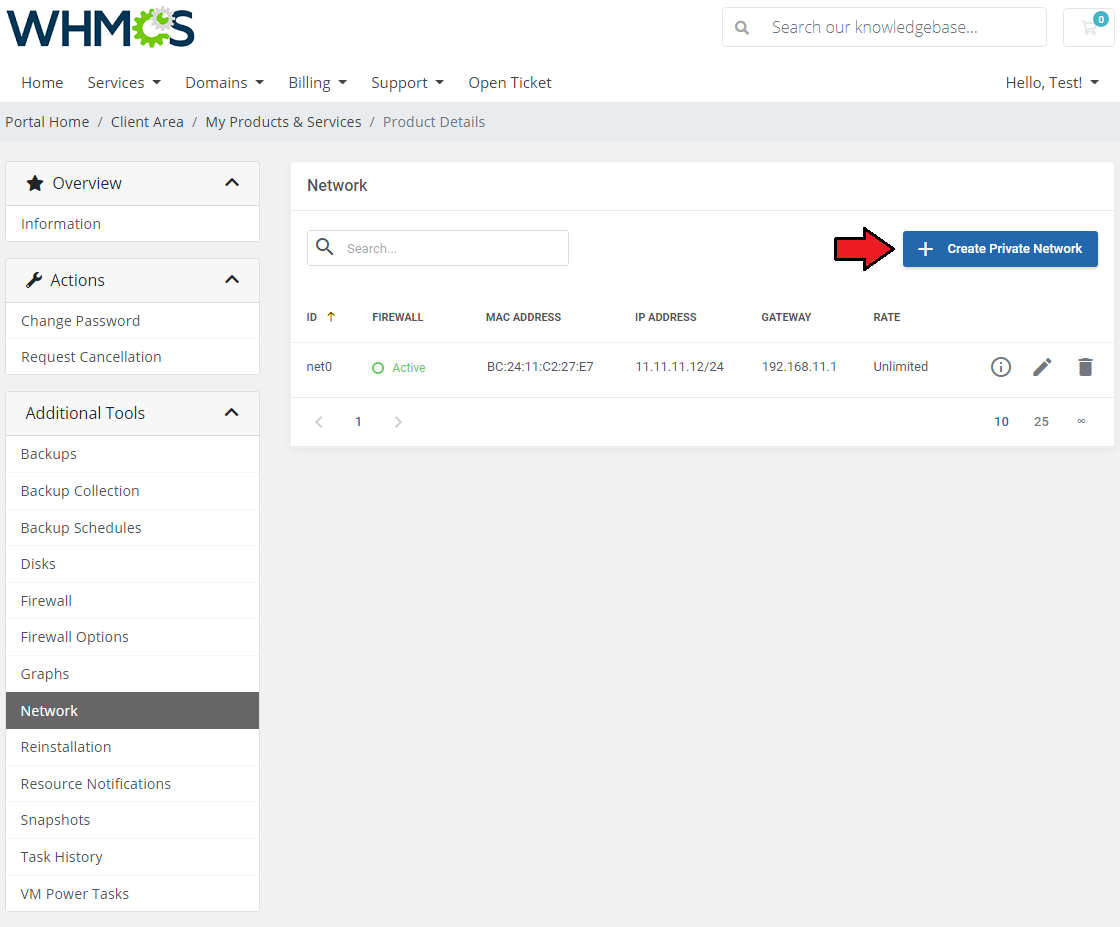Viewport: 1120px width, 927px height.
Task: Edit the net0 network with pencil icon
Action: [1042, 367]
